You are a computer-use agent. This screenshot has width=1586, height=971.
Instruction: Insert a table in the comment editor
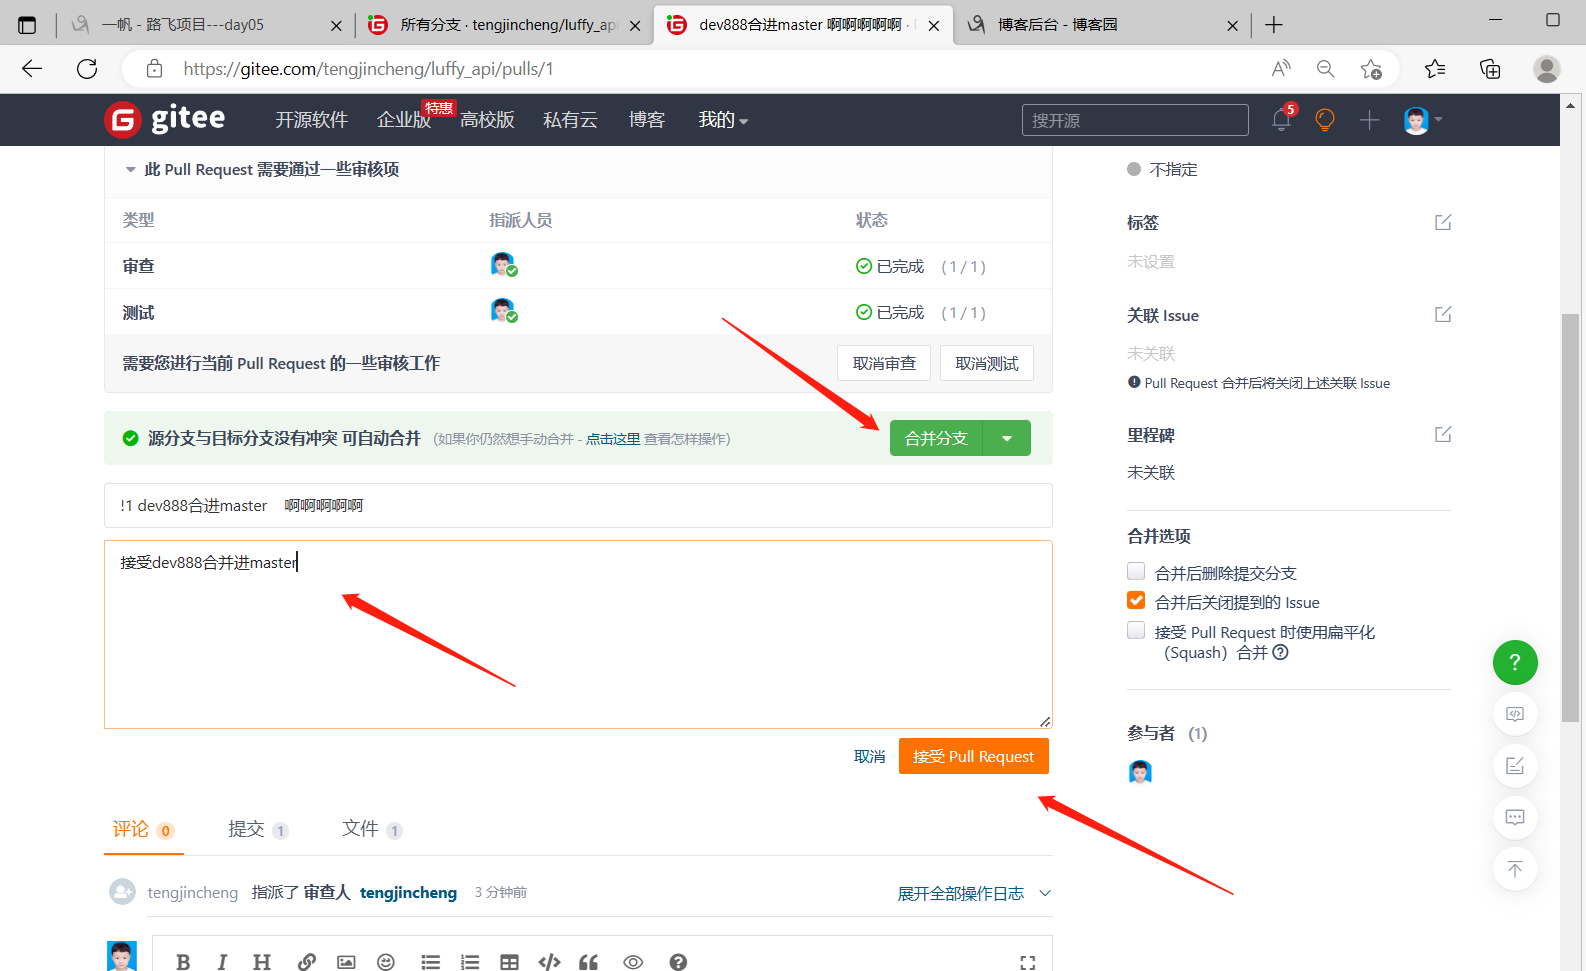coord(509,962)
